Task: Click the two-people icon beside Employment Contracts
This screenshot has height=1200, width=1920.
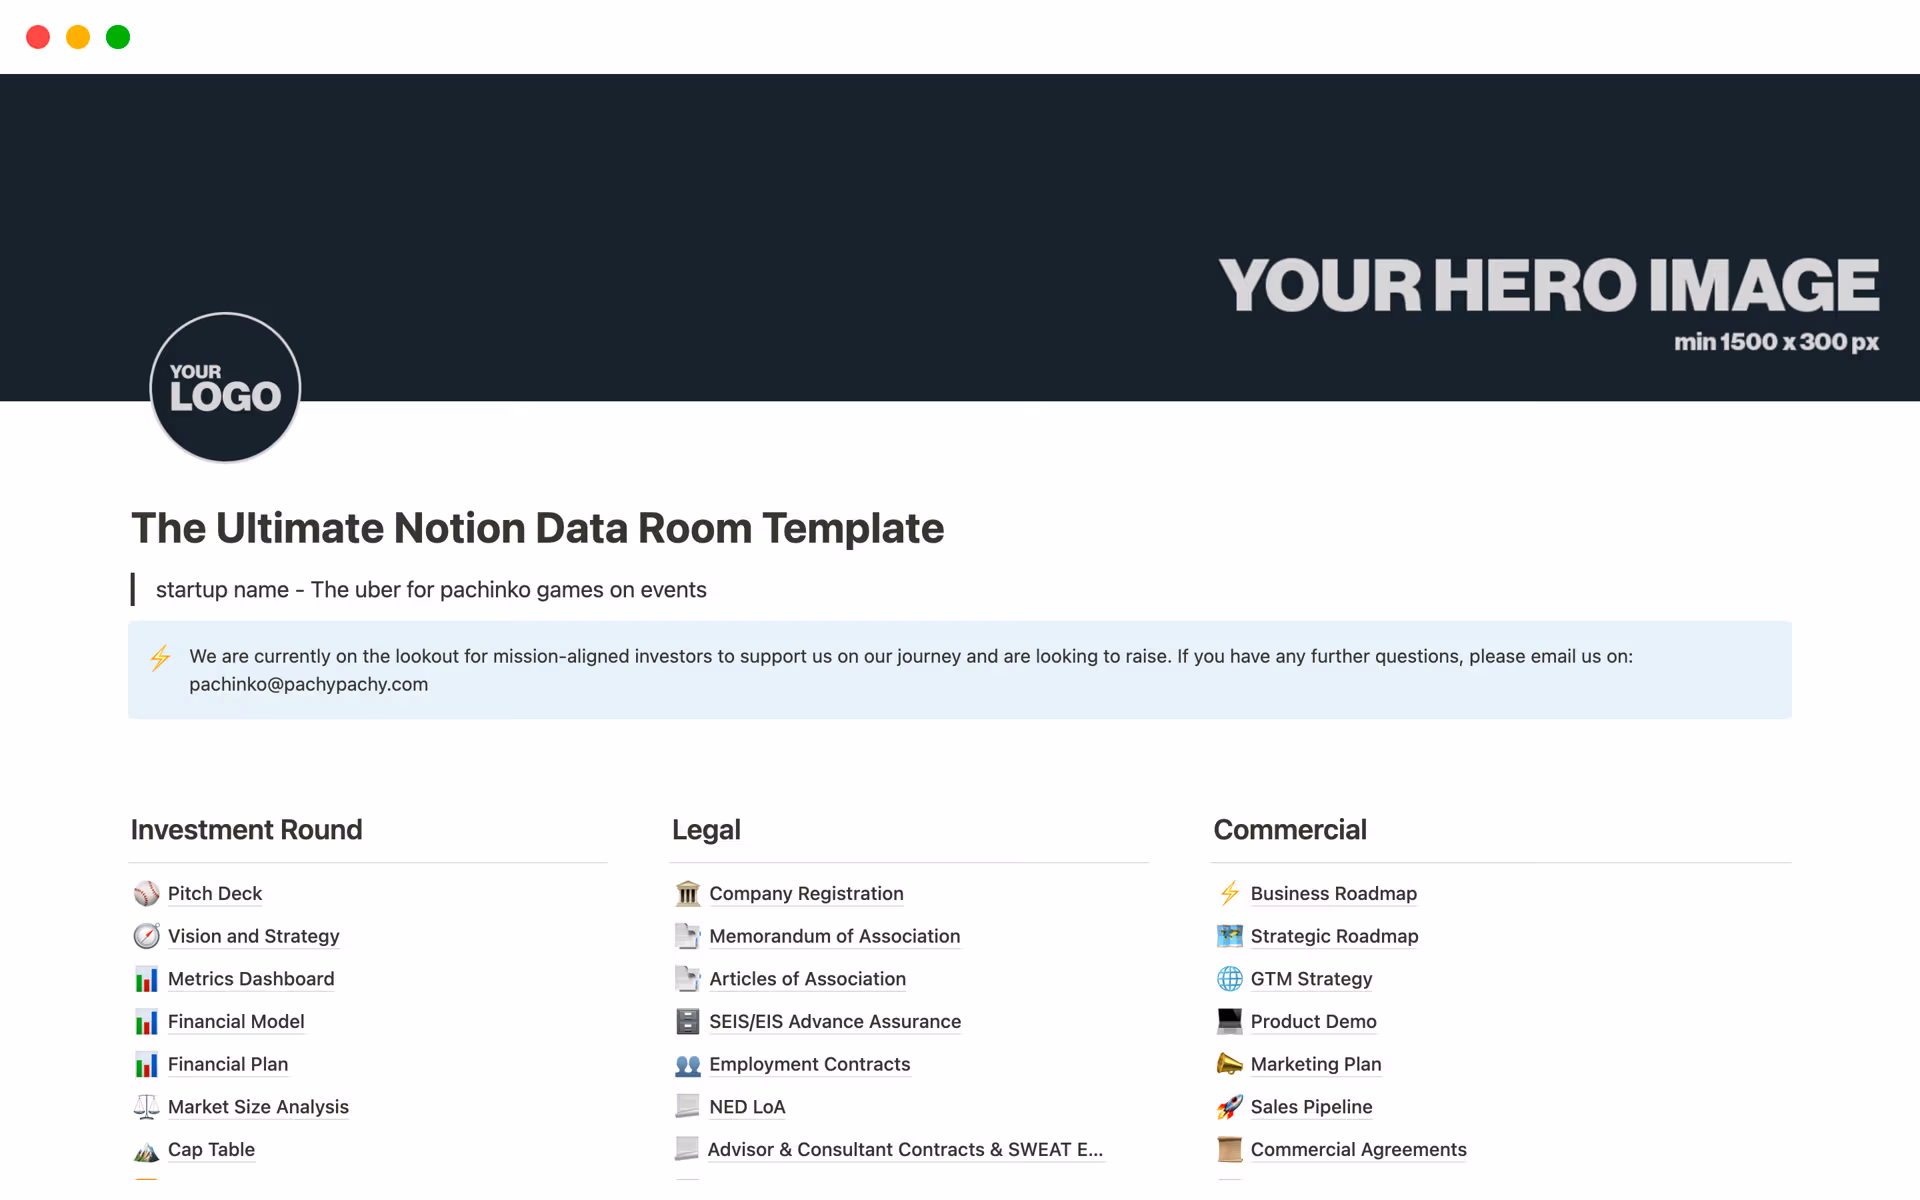Action: coord(687,1064)
